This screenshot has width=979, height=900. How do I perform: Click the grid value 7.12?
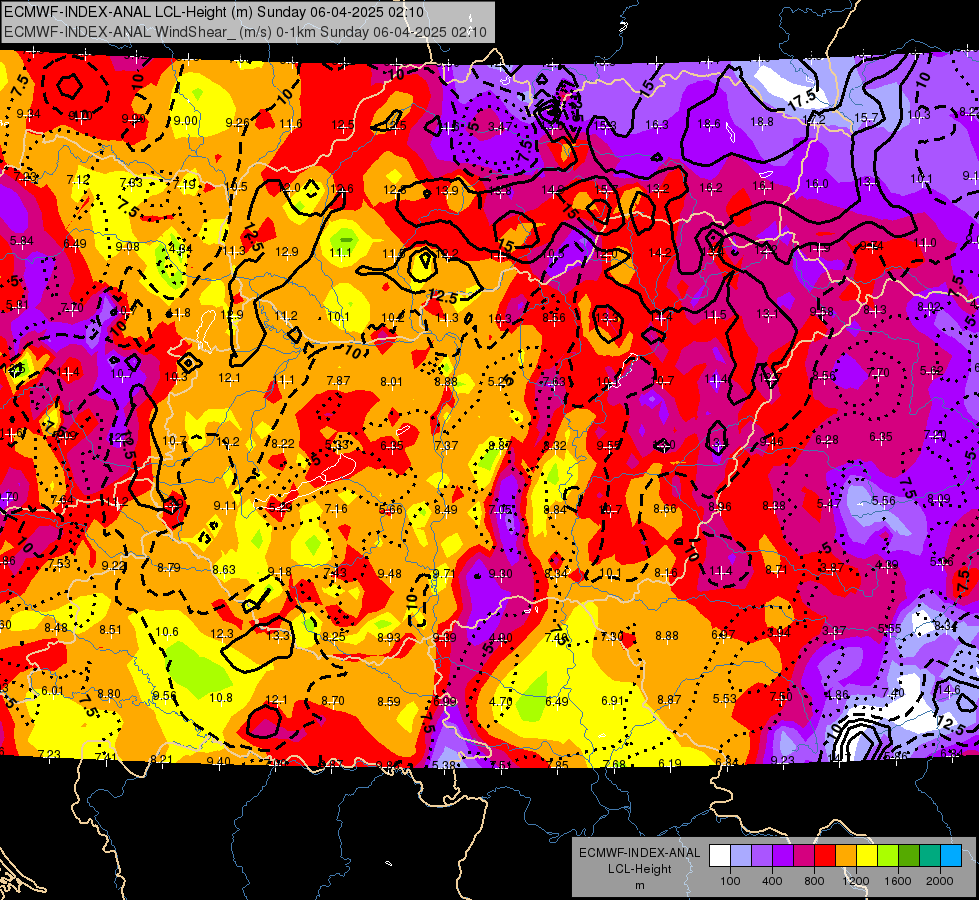point(78,179)
